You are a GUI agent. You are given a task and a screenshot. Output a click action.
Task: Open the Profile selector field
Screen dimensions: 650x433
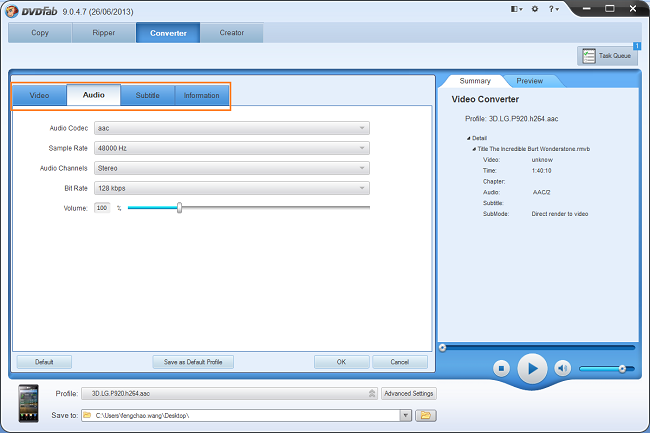pyautogui.click(x=229, y=393)
